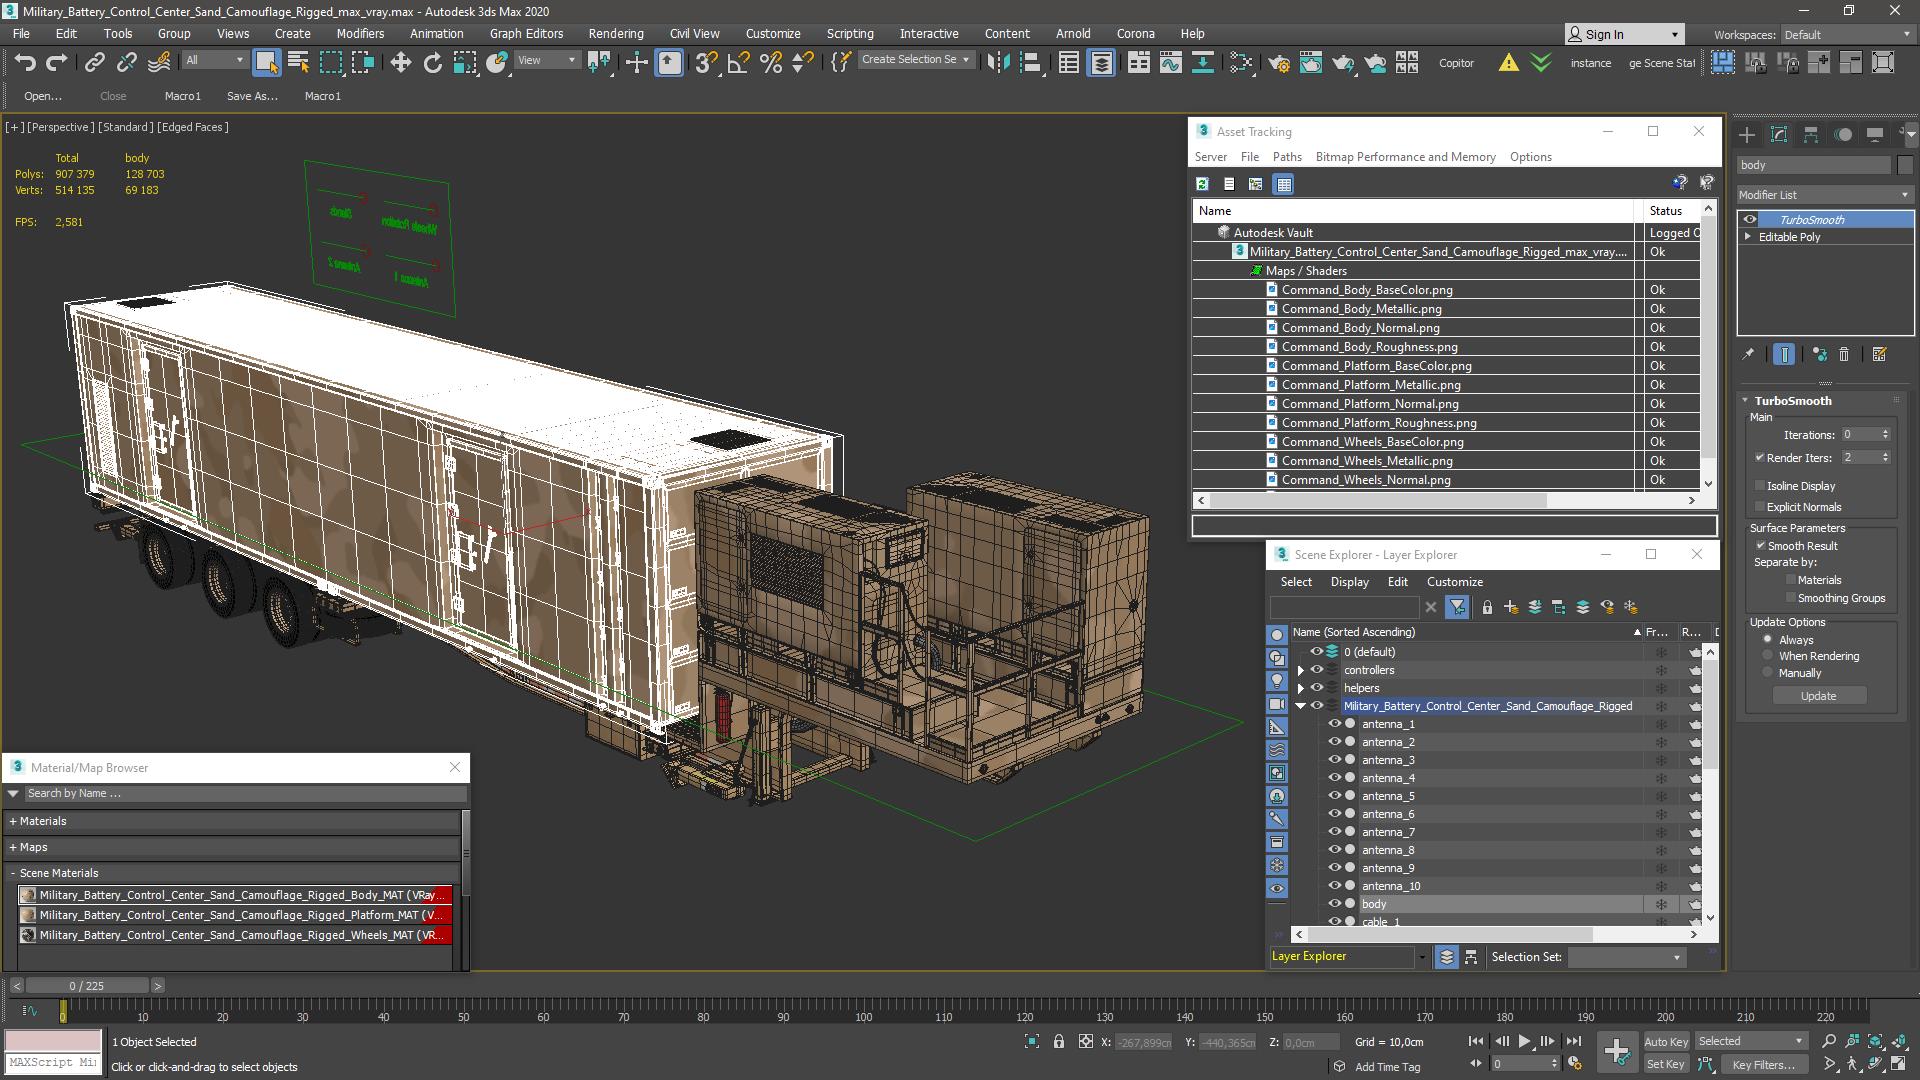1920x1080 pixels.
Task: Open the Modifier List dropdown
Action: [x=1824, y=195]
